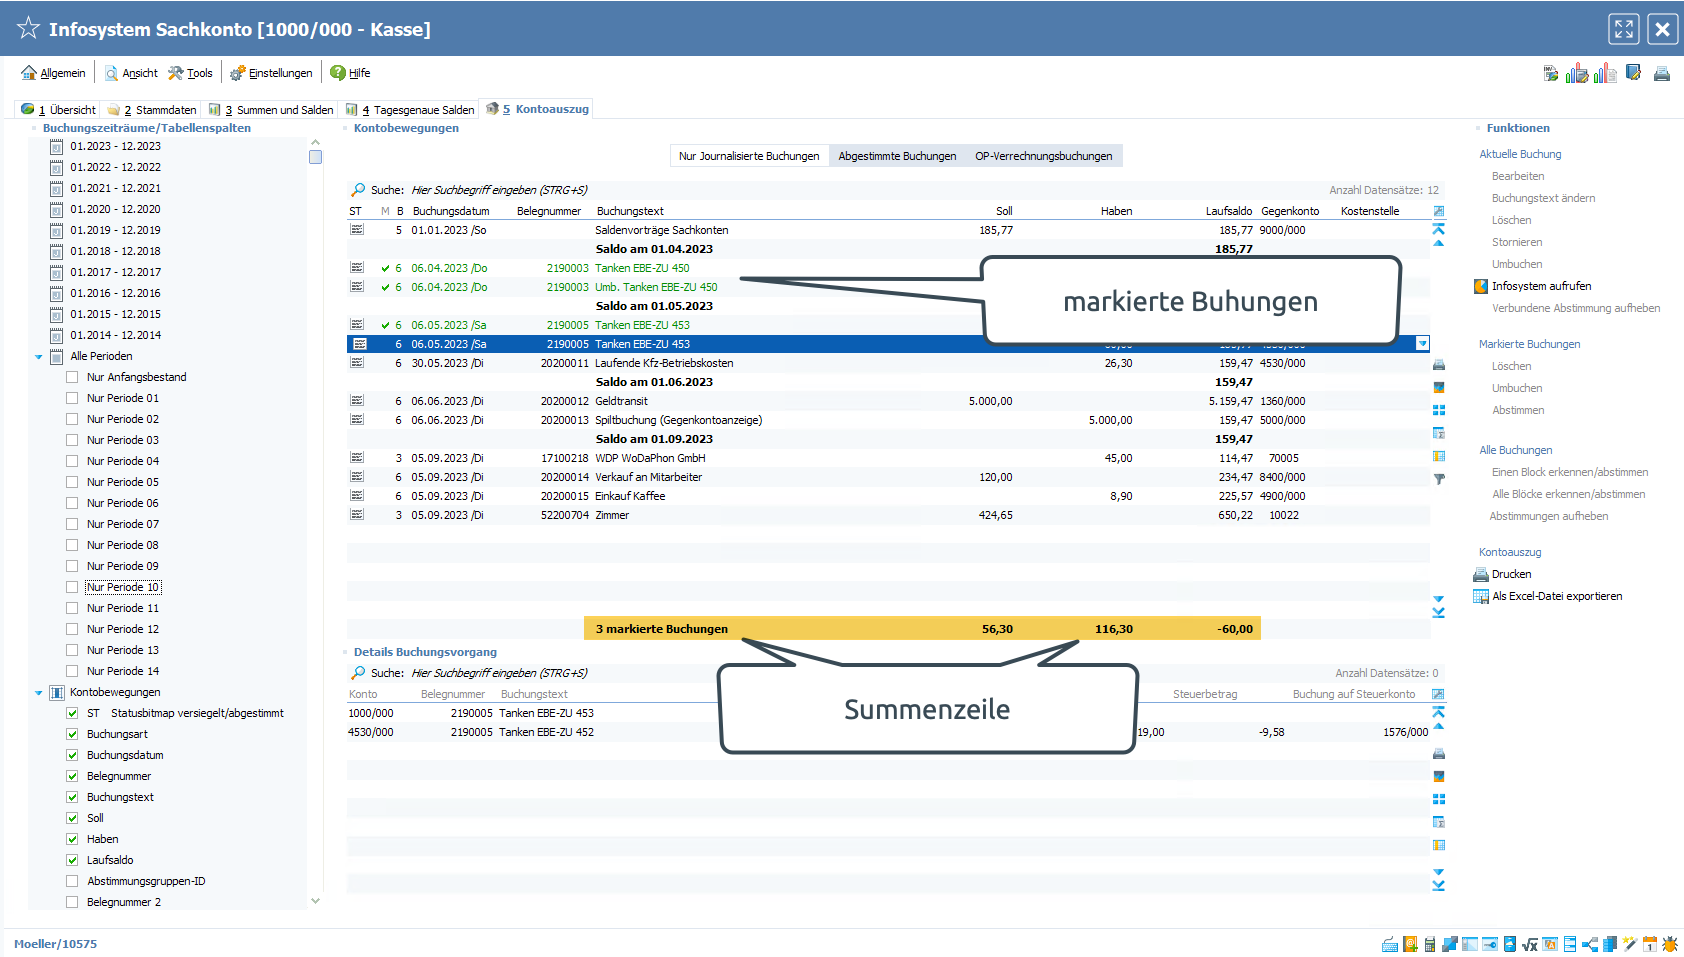Enable the Nur Periode 05 checkbox

click(72, 482)
